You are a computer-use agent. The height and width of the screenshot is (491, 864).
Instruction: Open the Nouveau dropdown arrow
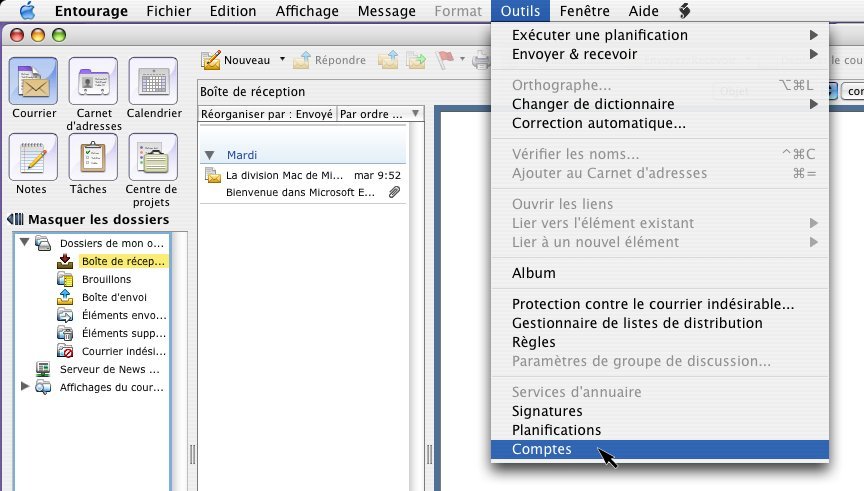pos(282,59)
